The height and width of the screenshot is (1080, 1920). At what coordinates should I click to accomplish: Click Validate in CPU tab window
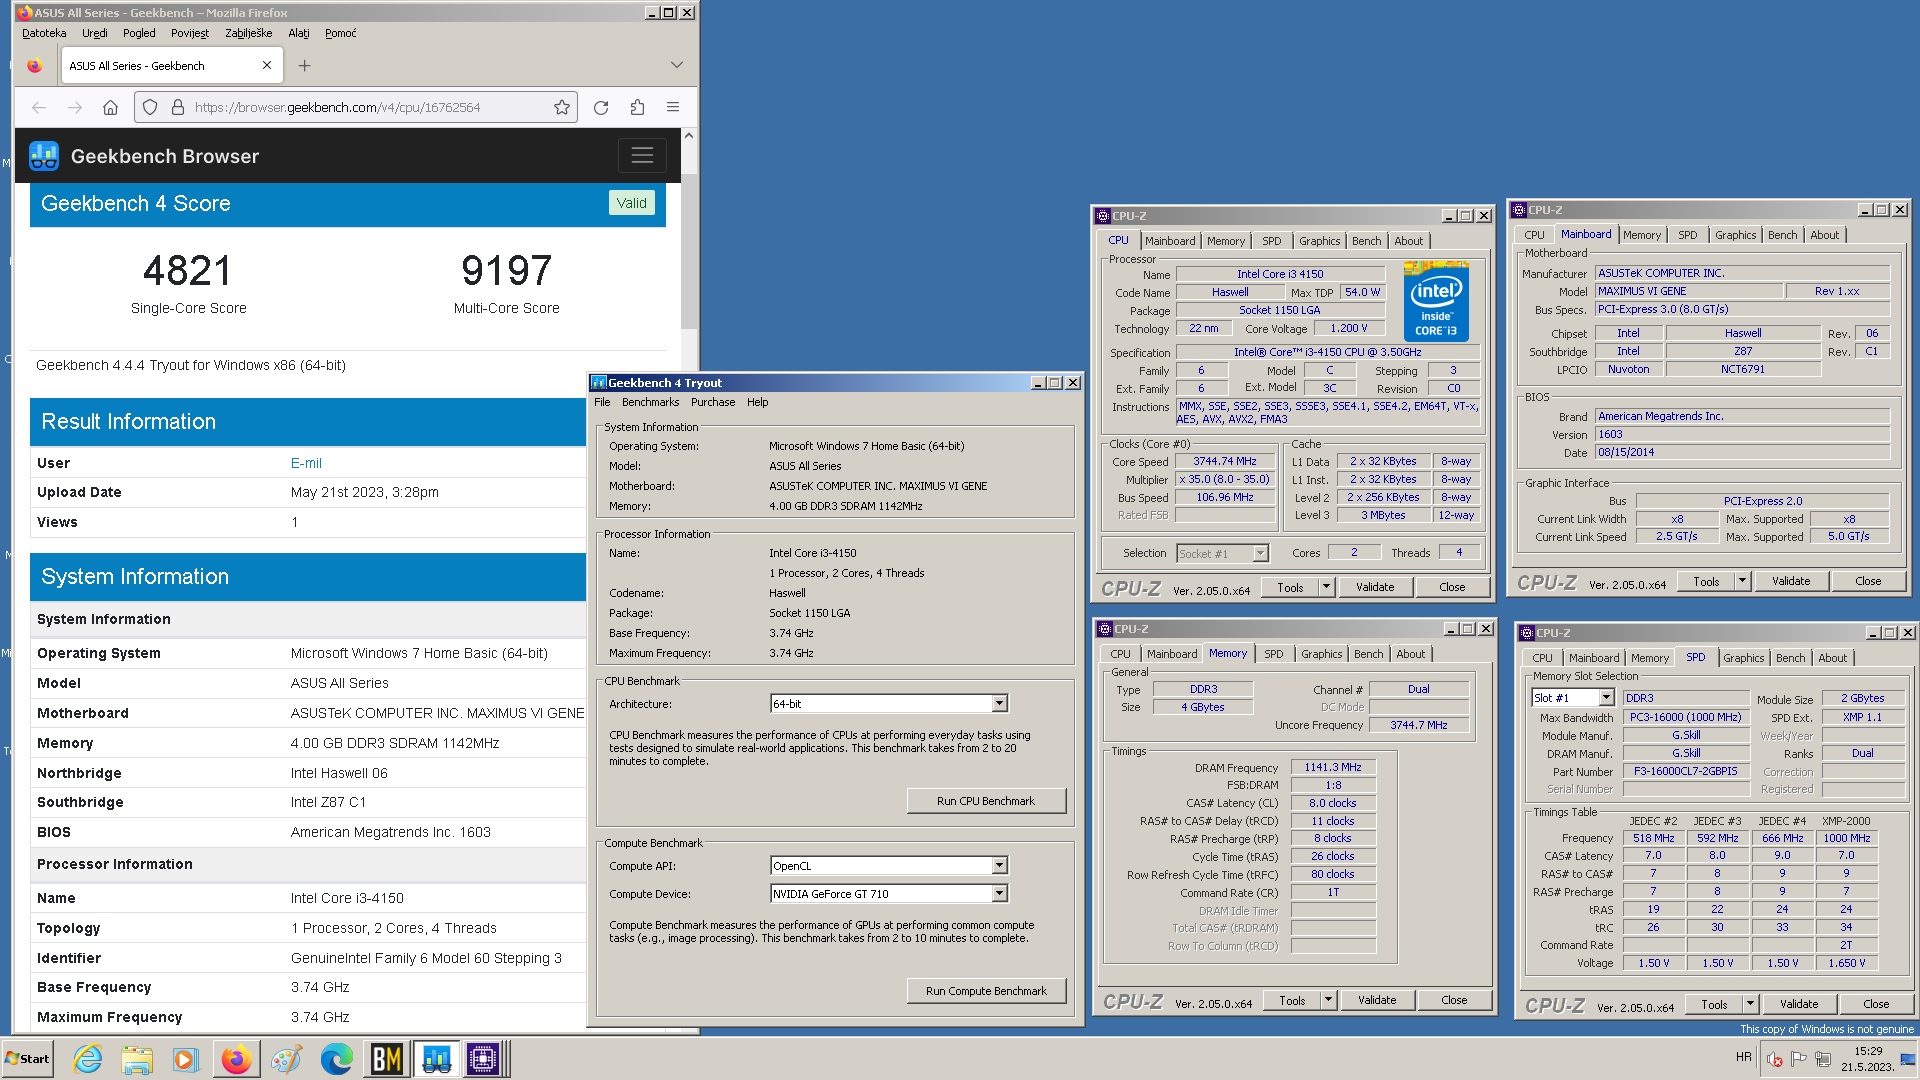1375,588
